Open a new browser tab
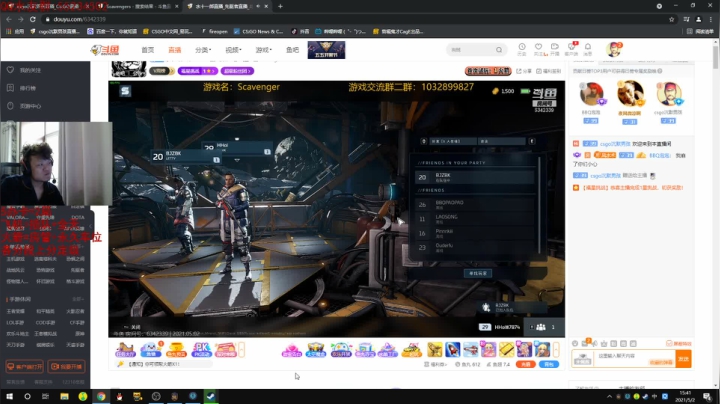 (280, 6)
